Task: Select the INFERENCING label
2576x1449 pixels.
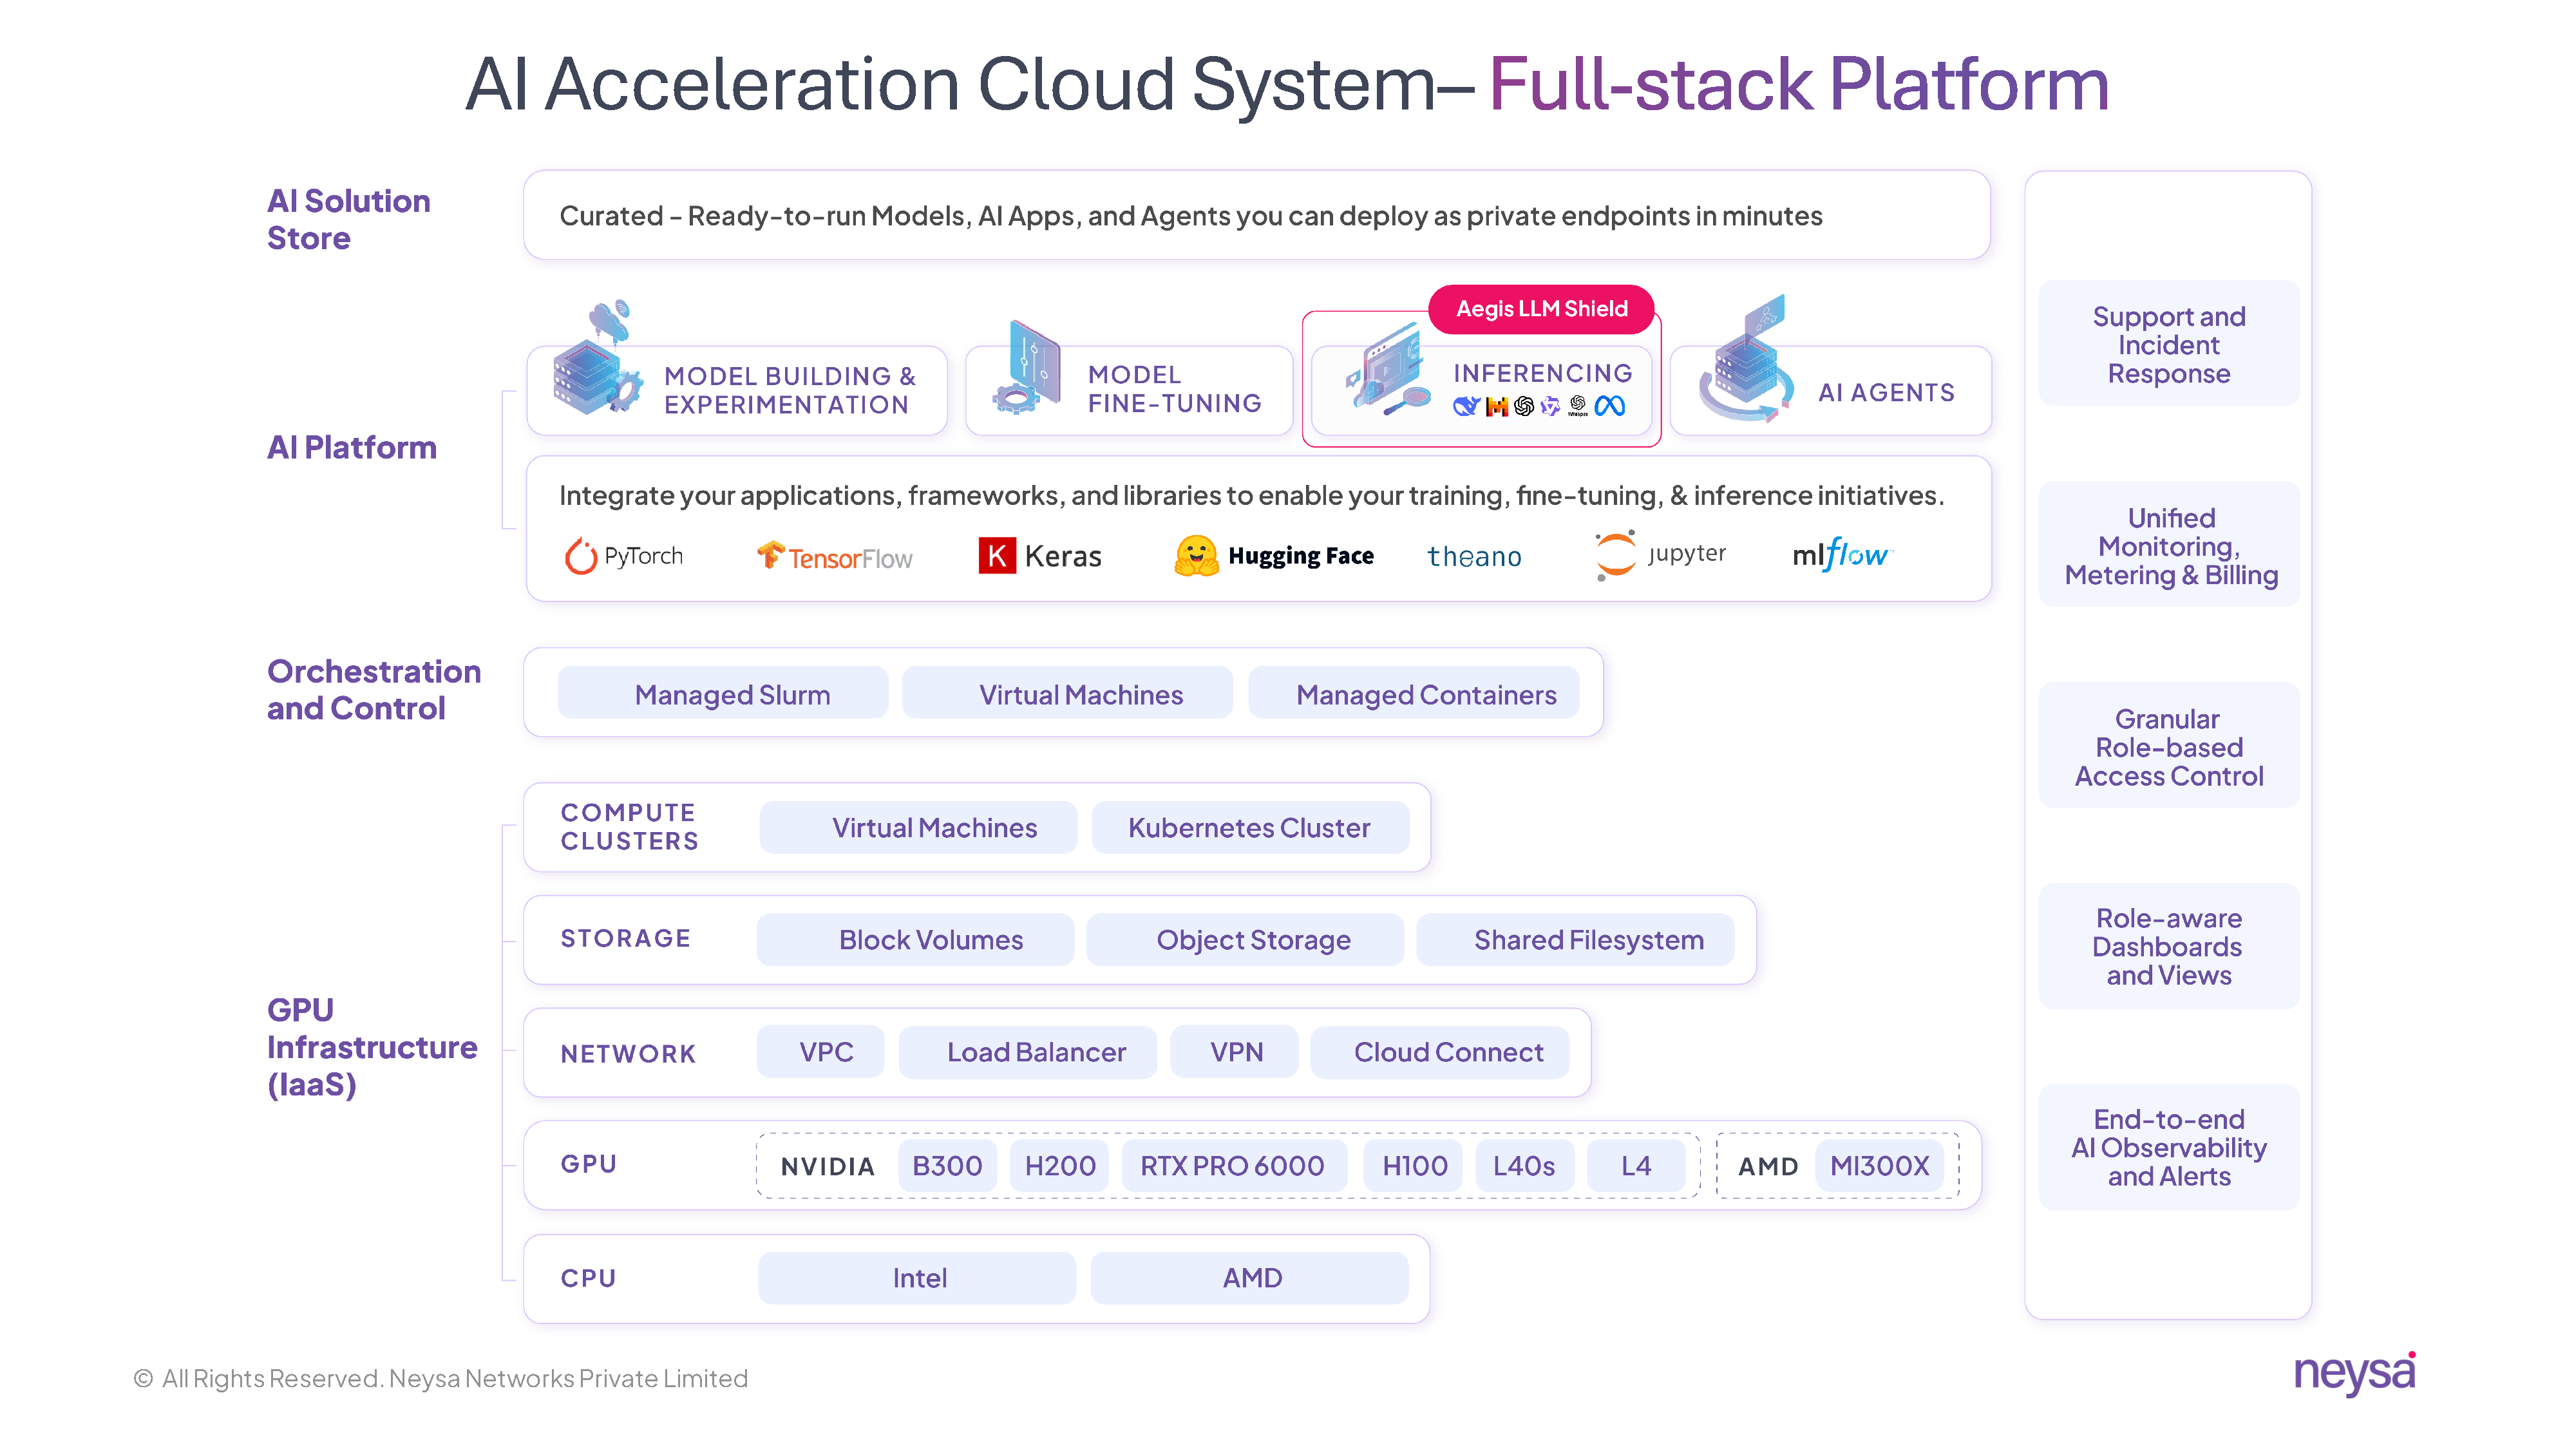Action: coord(1542,373)
